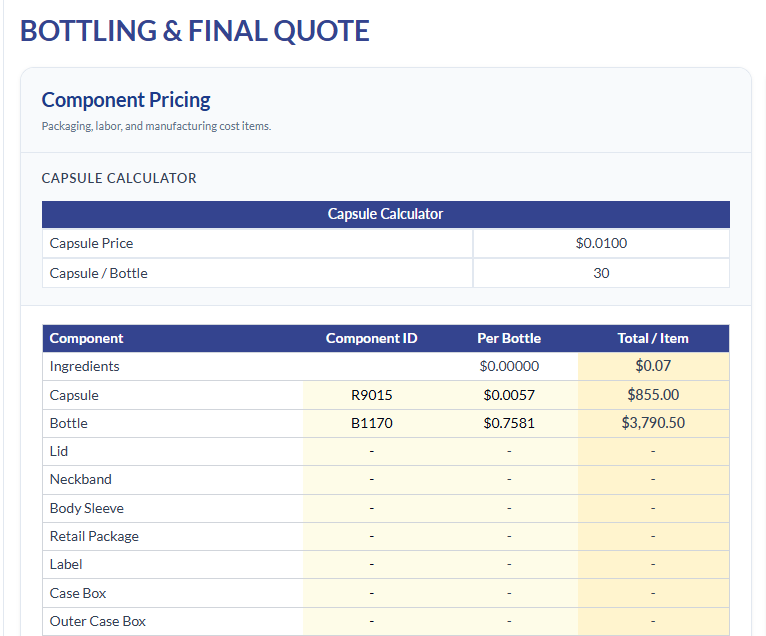Select the Capsule component ID R9015 cell
This screenshot has height=636, width=766.
coord(372,395)
